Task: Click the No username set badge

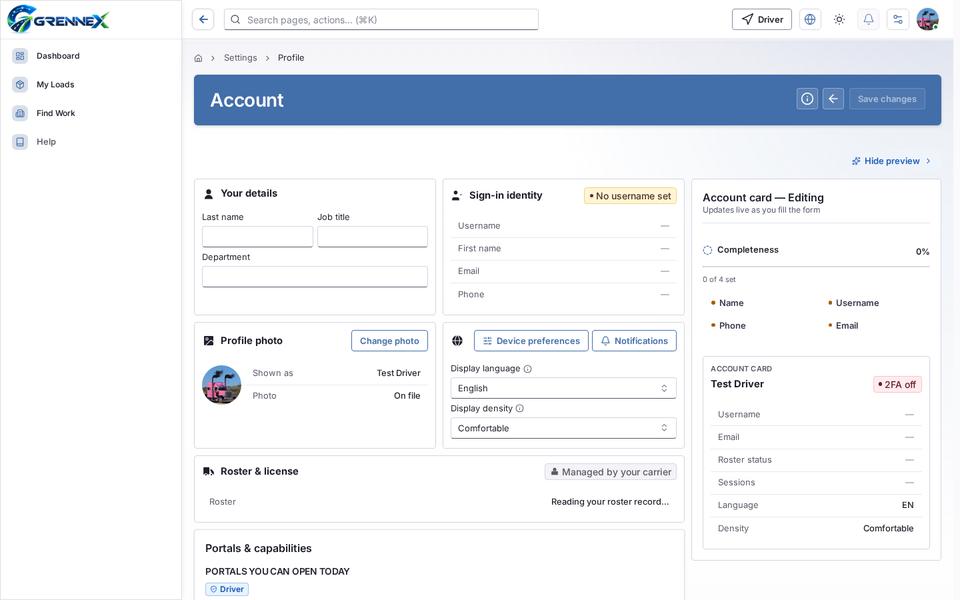Action: [x=630, y=196]
